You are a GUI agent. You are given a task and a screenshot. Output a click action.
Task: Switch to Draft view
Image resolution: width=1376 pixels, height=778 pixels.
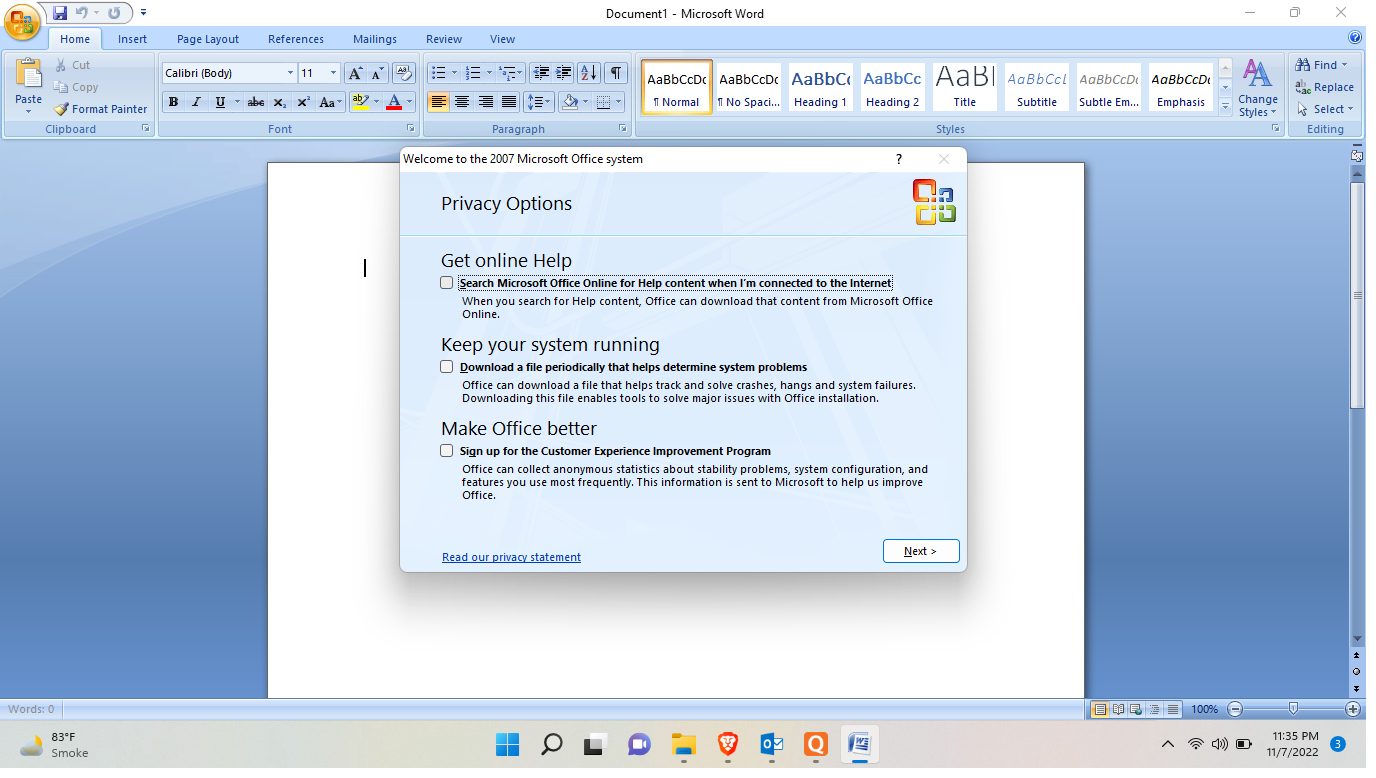pos(1173,709)
